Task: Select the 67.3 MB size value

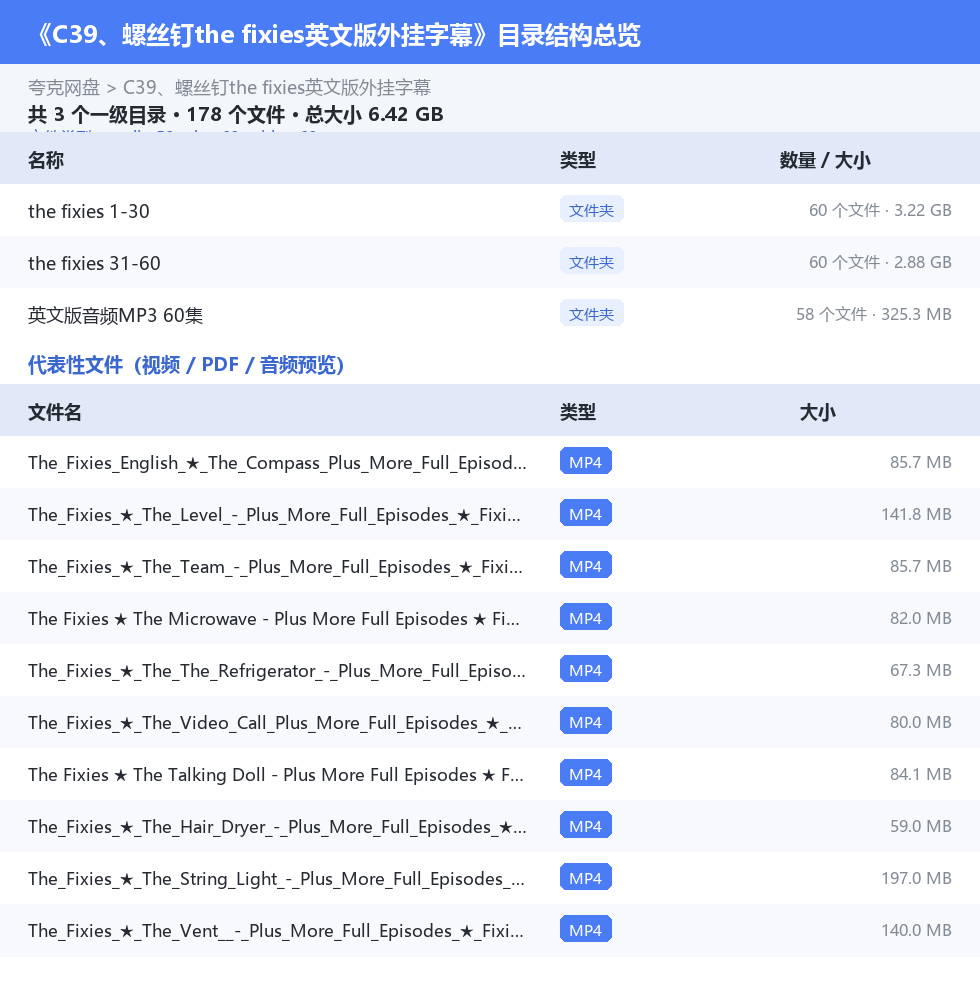Action: 920,670
